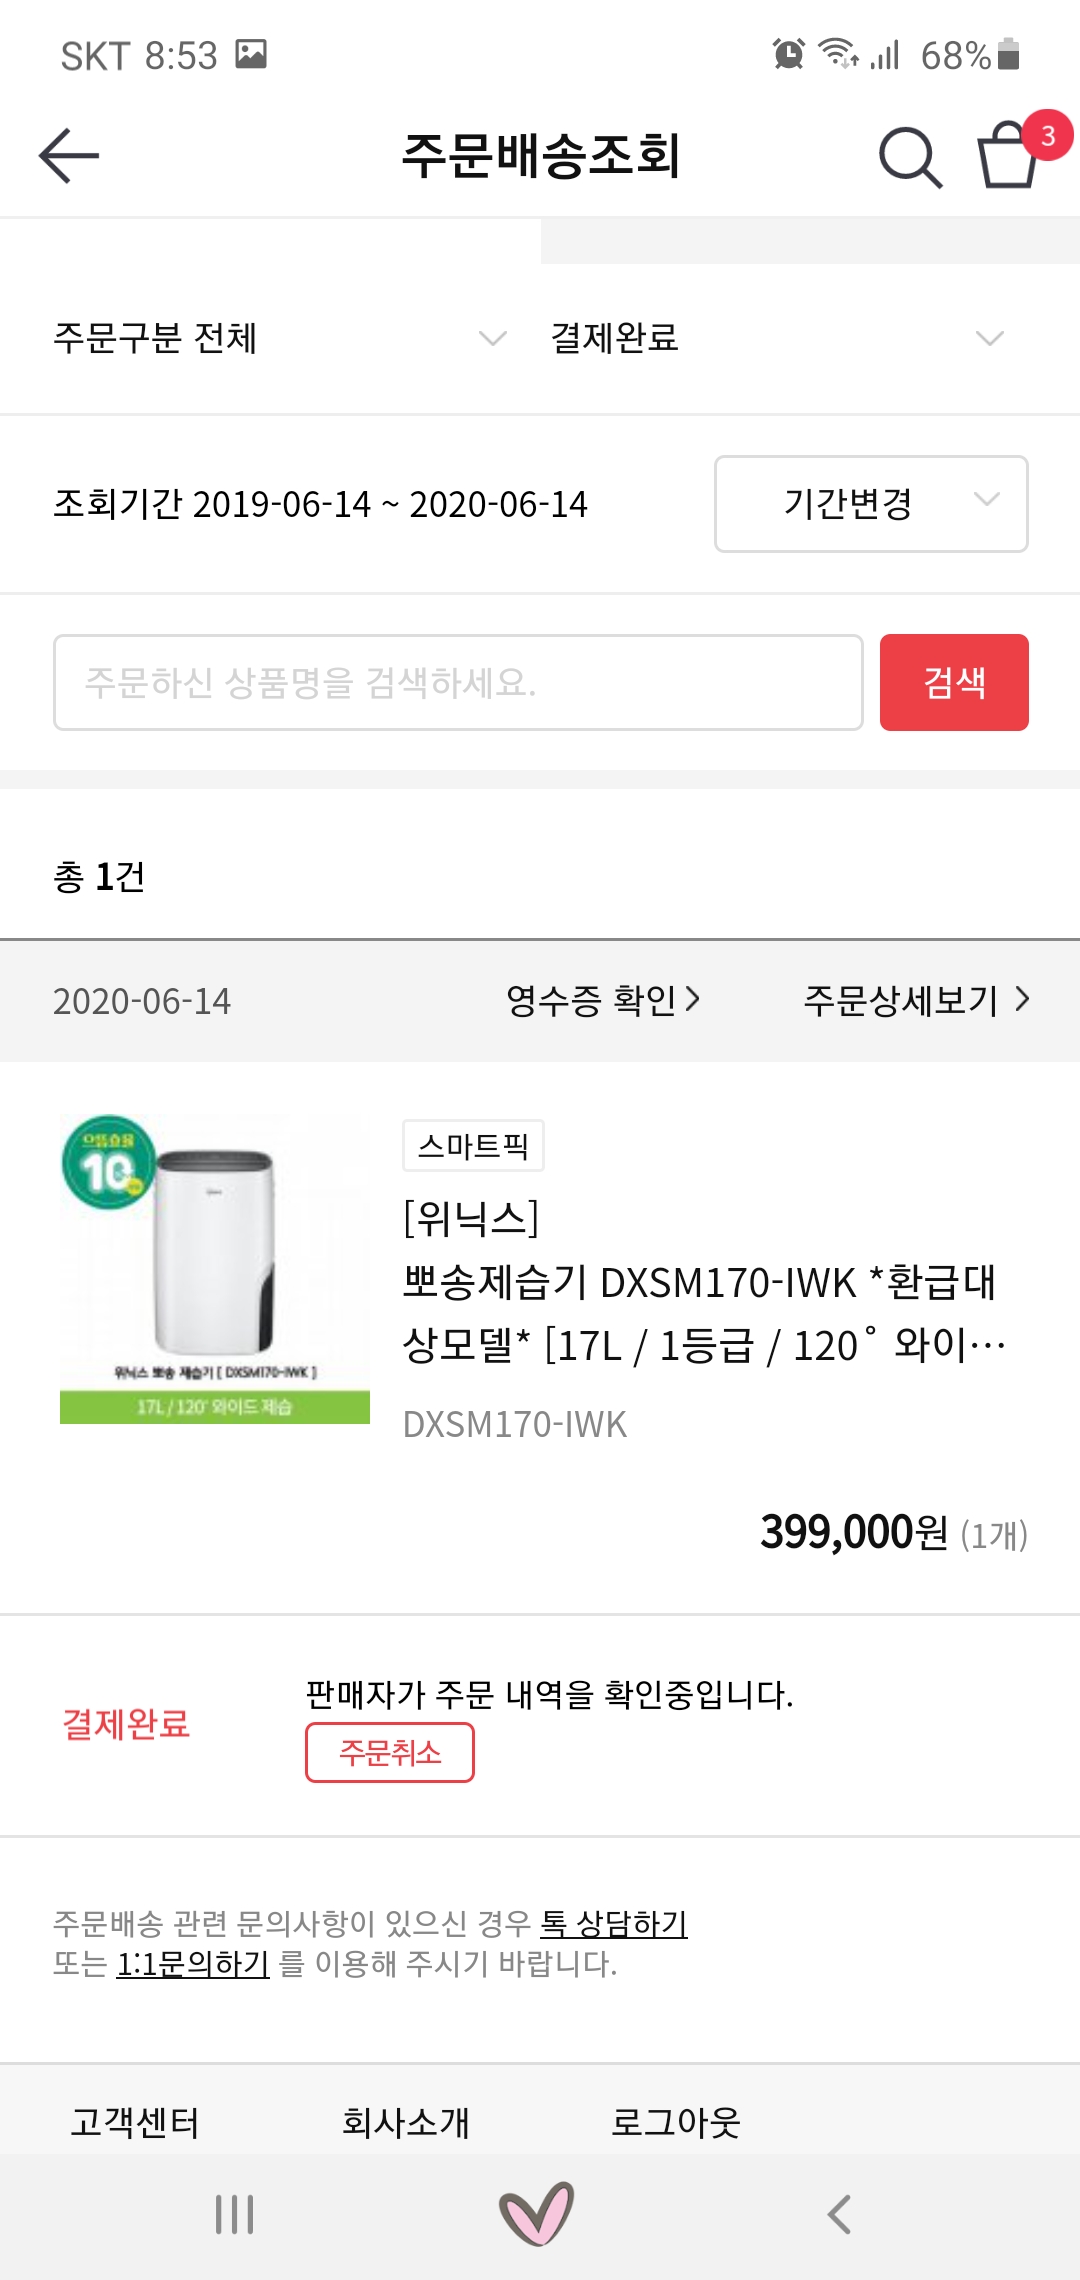The height and width of the screenshot is (2280, 1080).
Task: Tap the back arrow icon
Action: [69, 156]
